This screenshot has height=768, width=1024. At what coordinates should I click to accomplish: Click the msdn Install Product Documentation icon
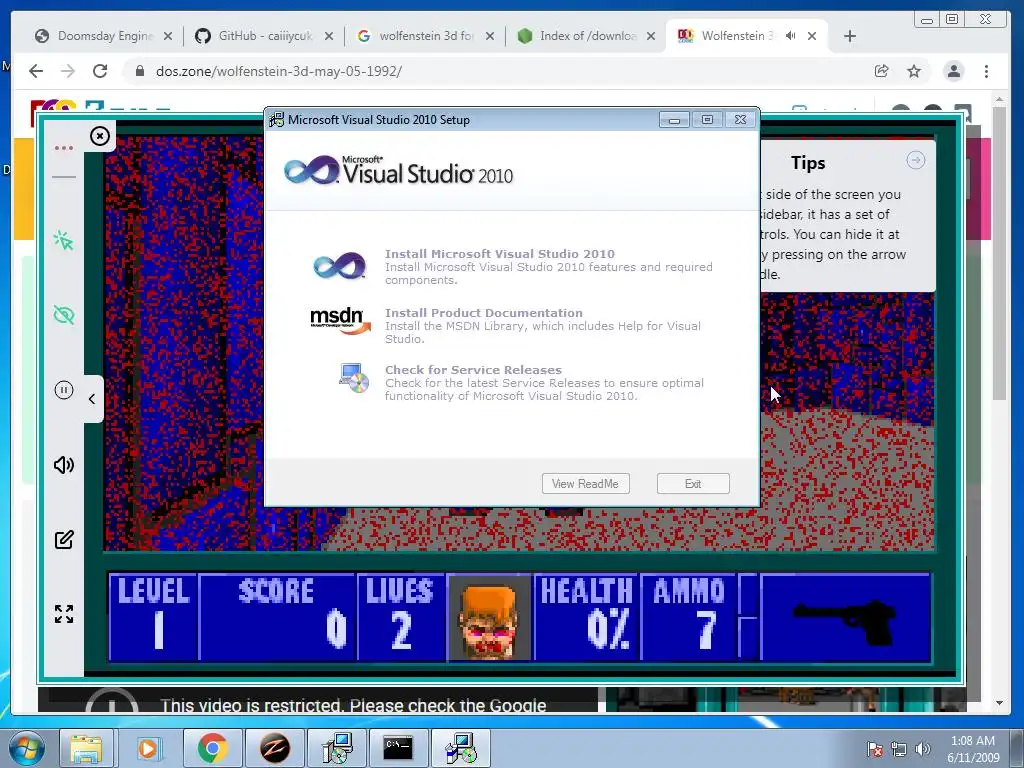[340, 321]
